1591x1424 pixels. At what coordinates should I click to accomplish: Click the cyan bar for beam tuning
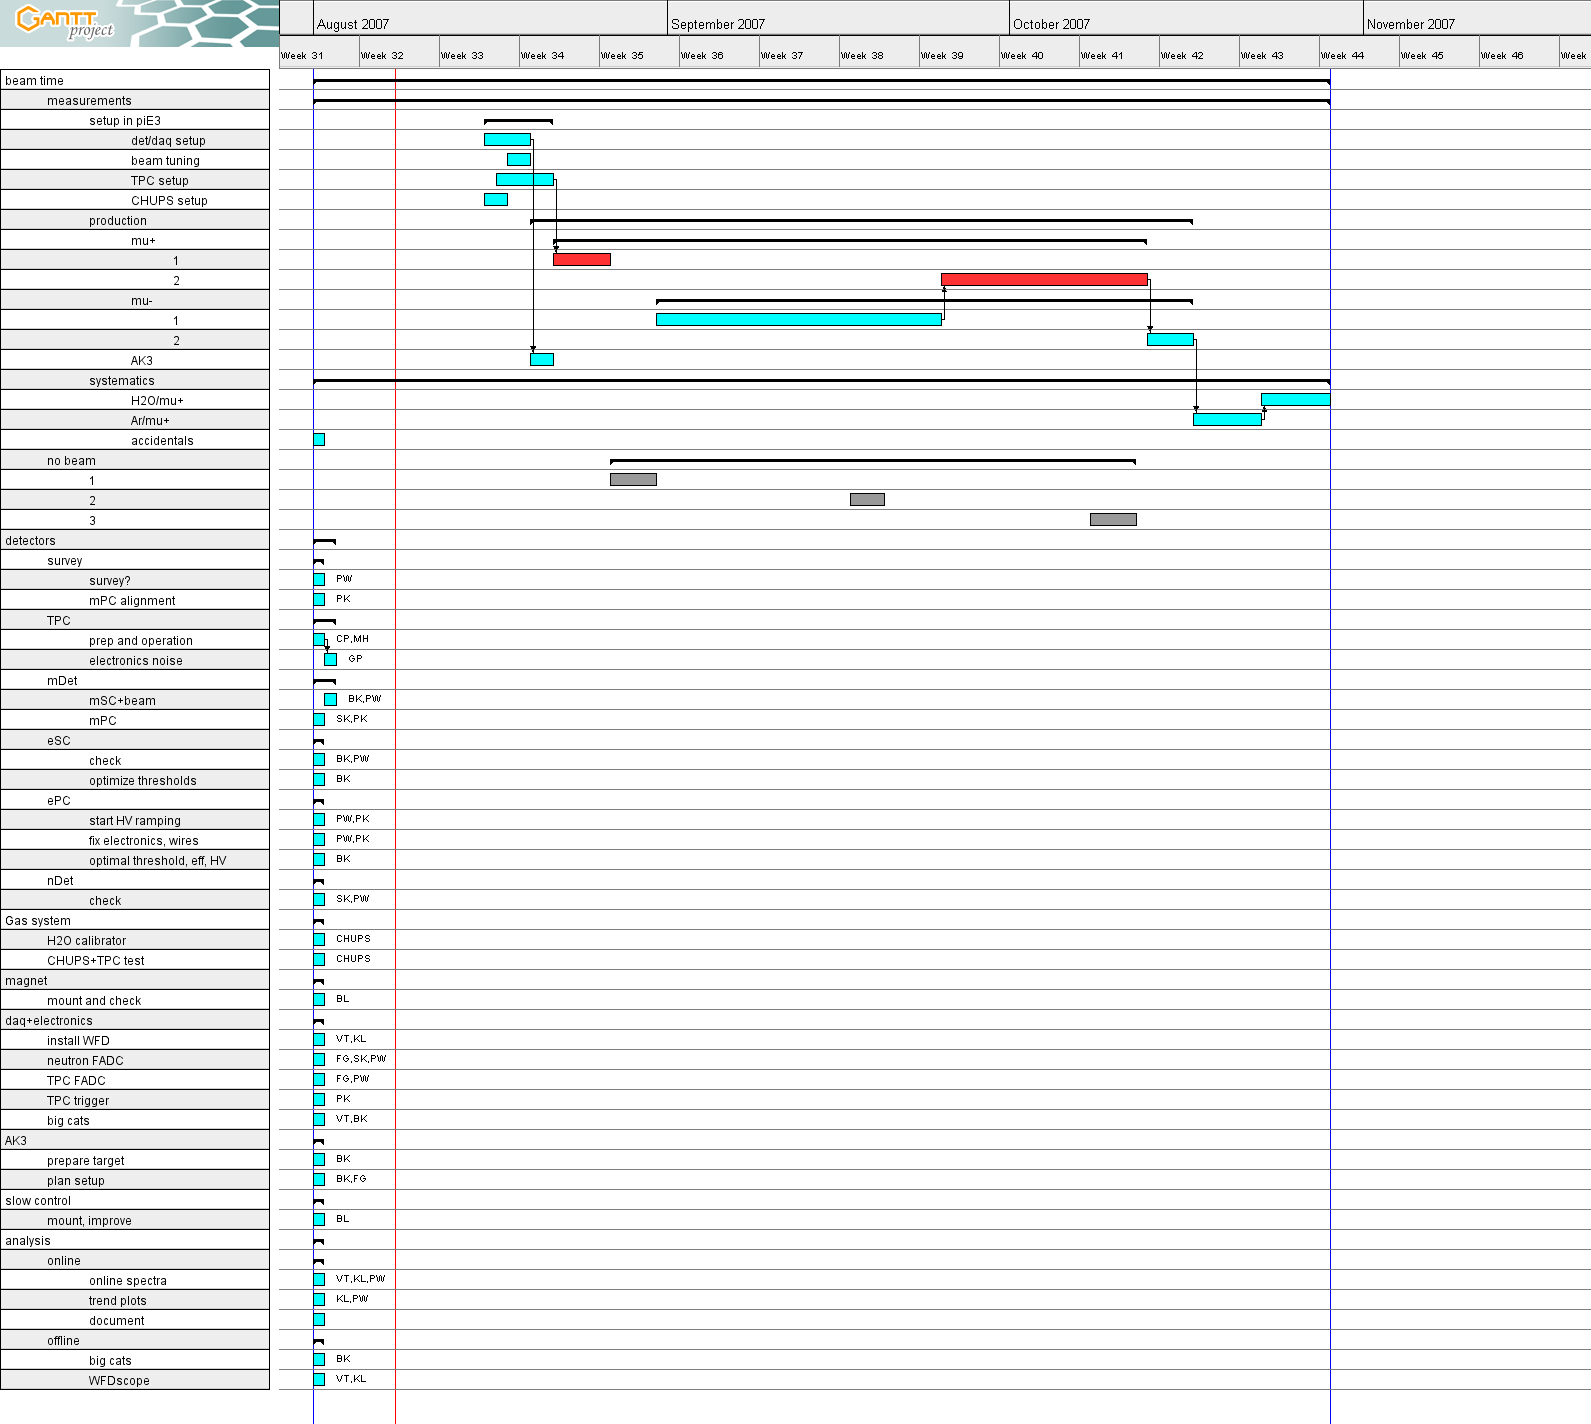click(x=518, y=160)
